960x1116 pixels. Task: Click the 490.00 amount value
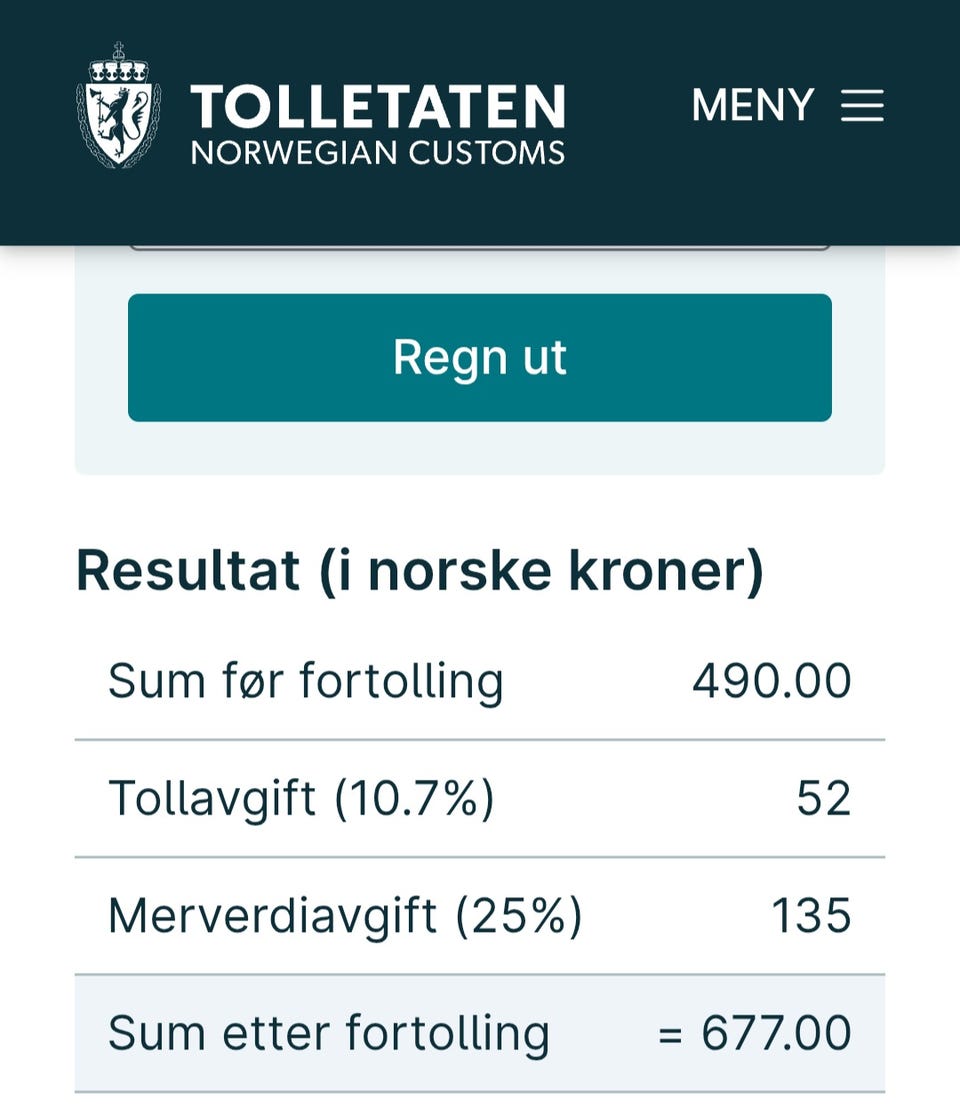772,681
